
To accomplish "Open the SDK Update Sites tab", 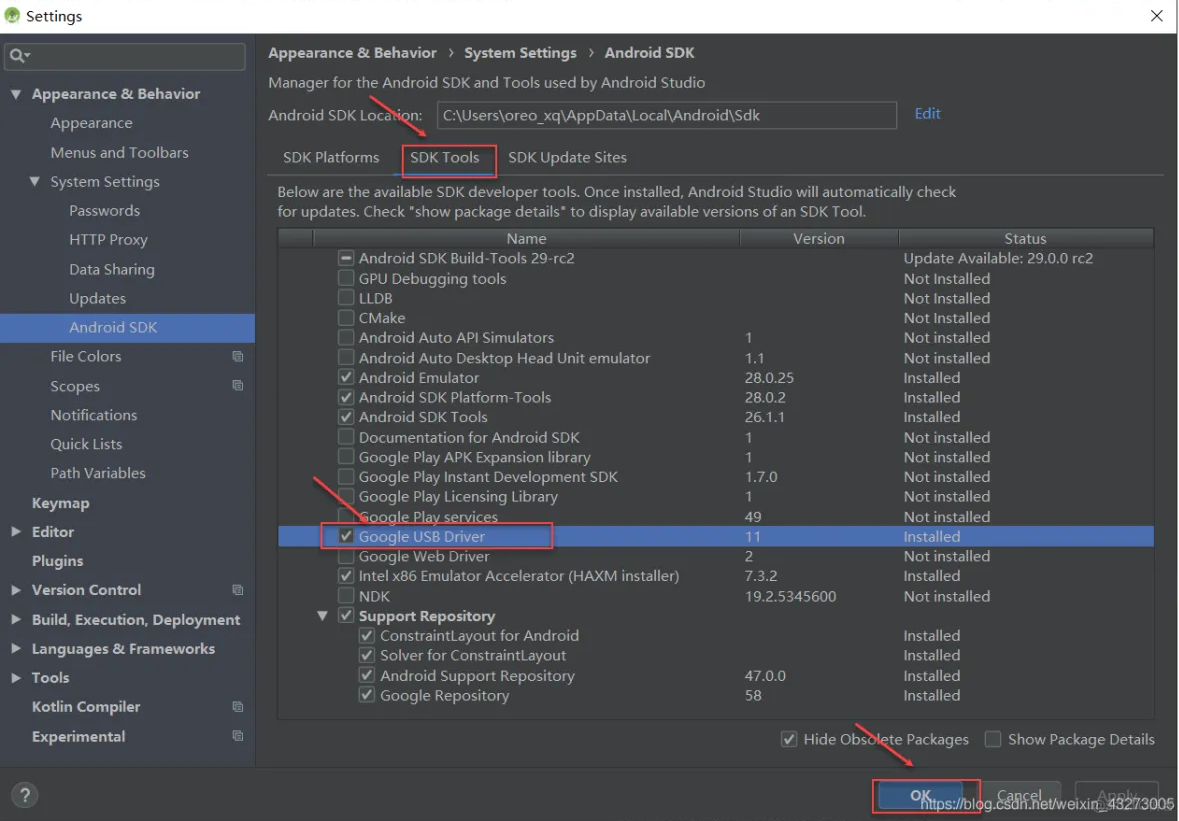I will pyautogui.click(x=567, y=158).
